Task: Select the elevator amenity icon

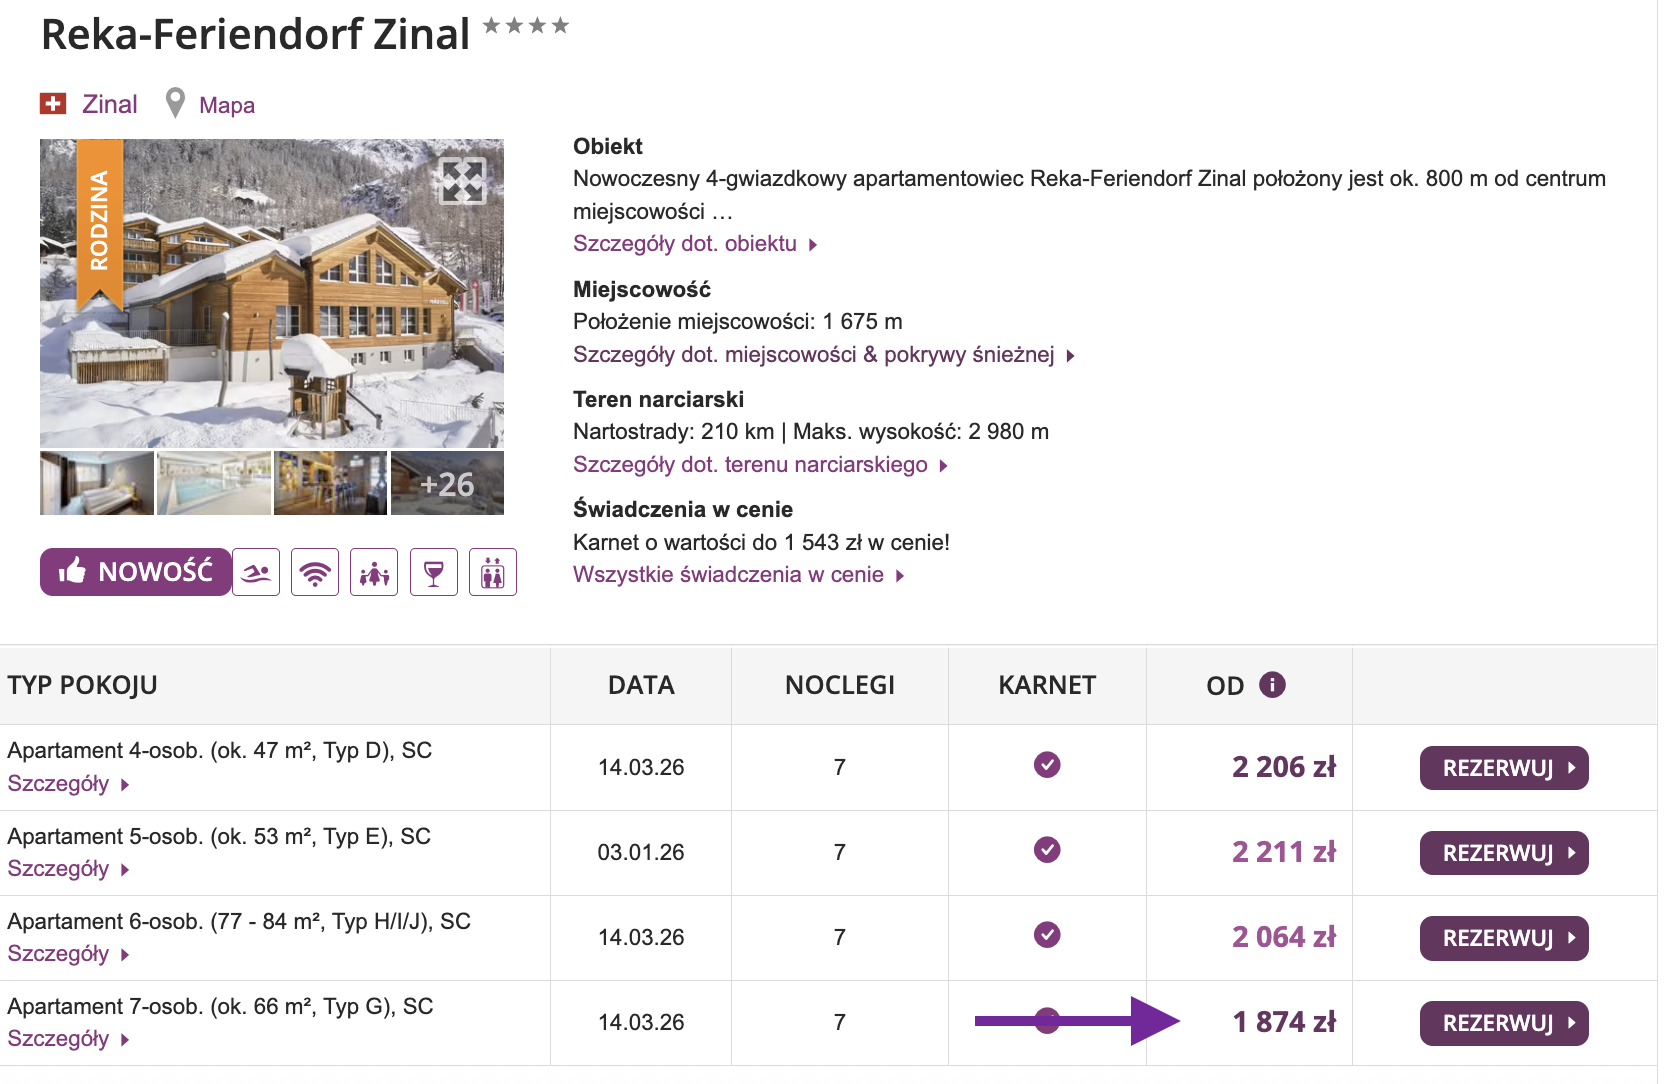Action: click(x=492, y=572)
